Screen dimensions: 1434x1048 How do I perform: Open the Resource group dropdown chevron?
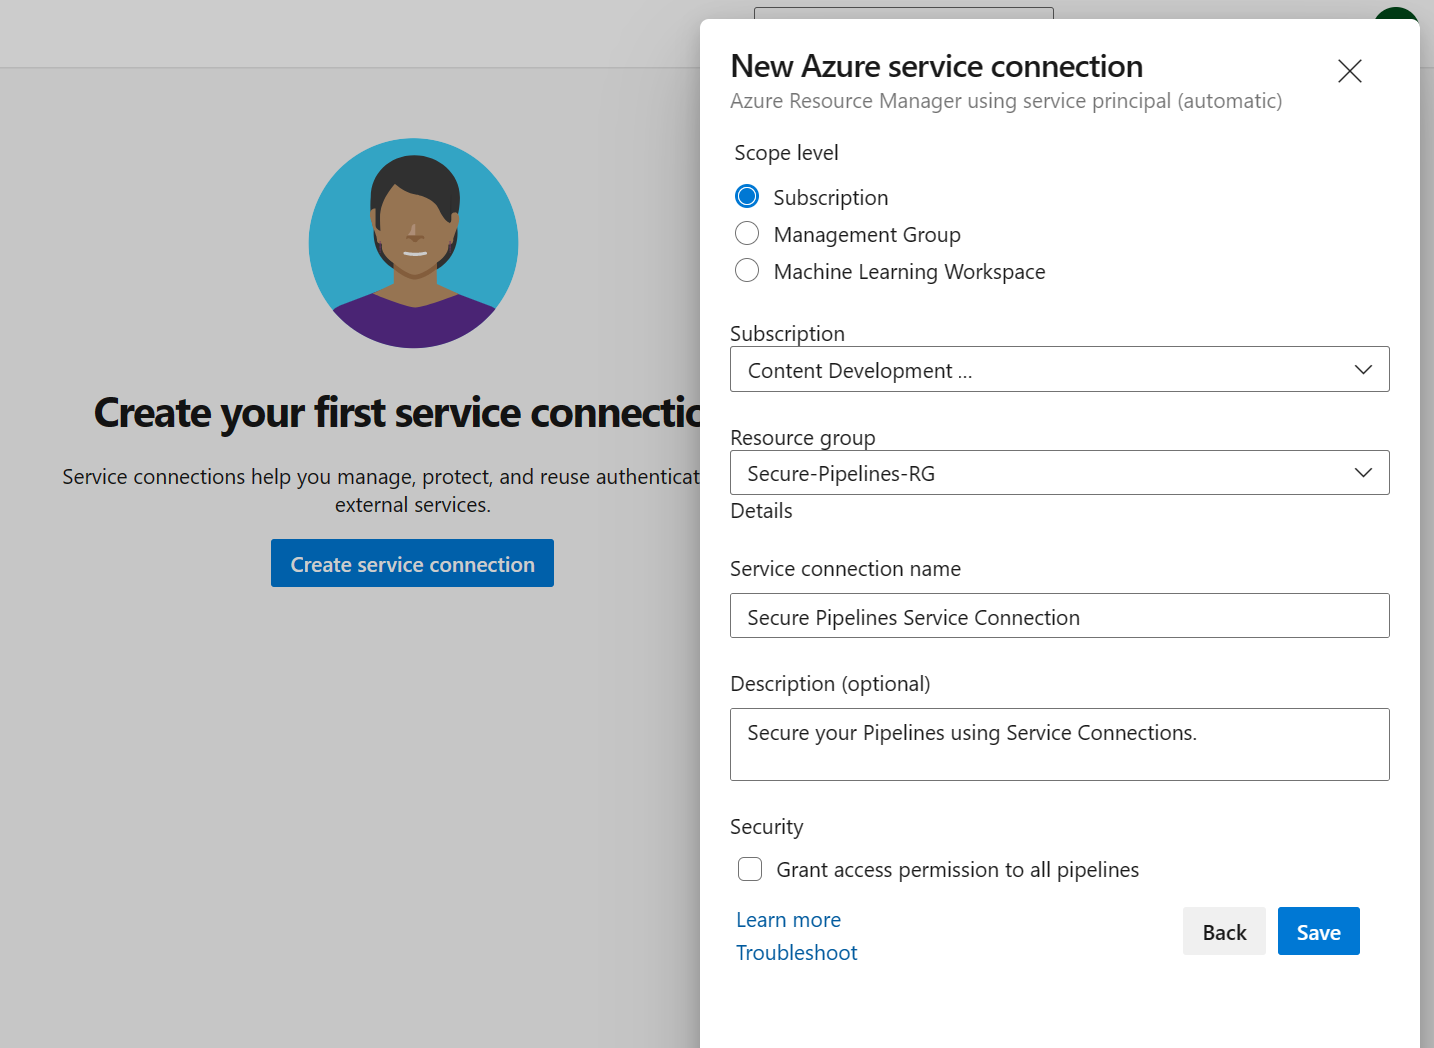pos(1363,472)
